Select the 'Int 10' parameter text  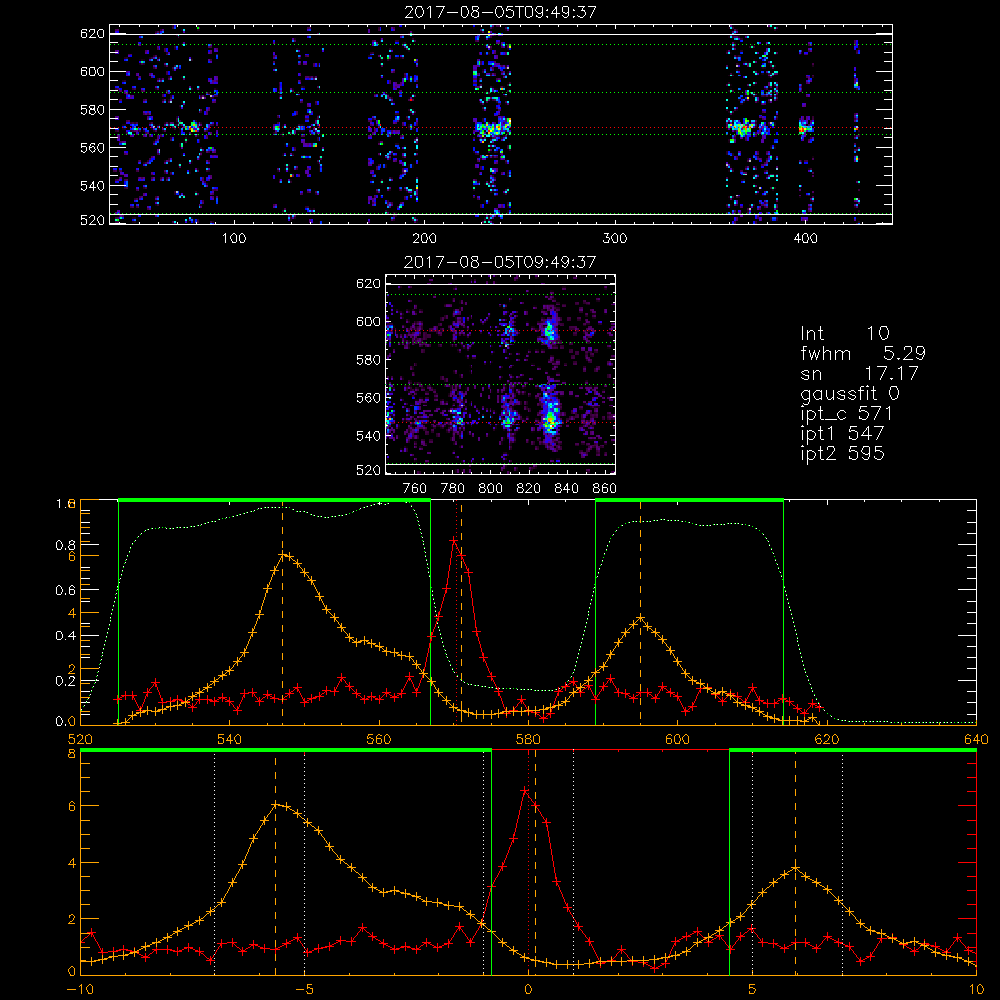(x=844, y=333)
